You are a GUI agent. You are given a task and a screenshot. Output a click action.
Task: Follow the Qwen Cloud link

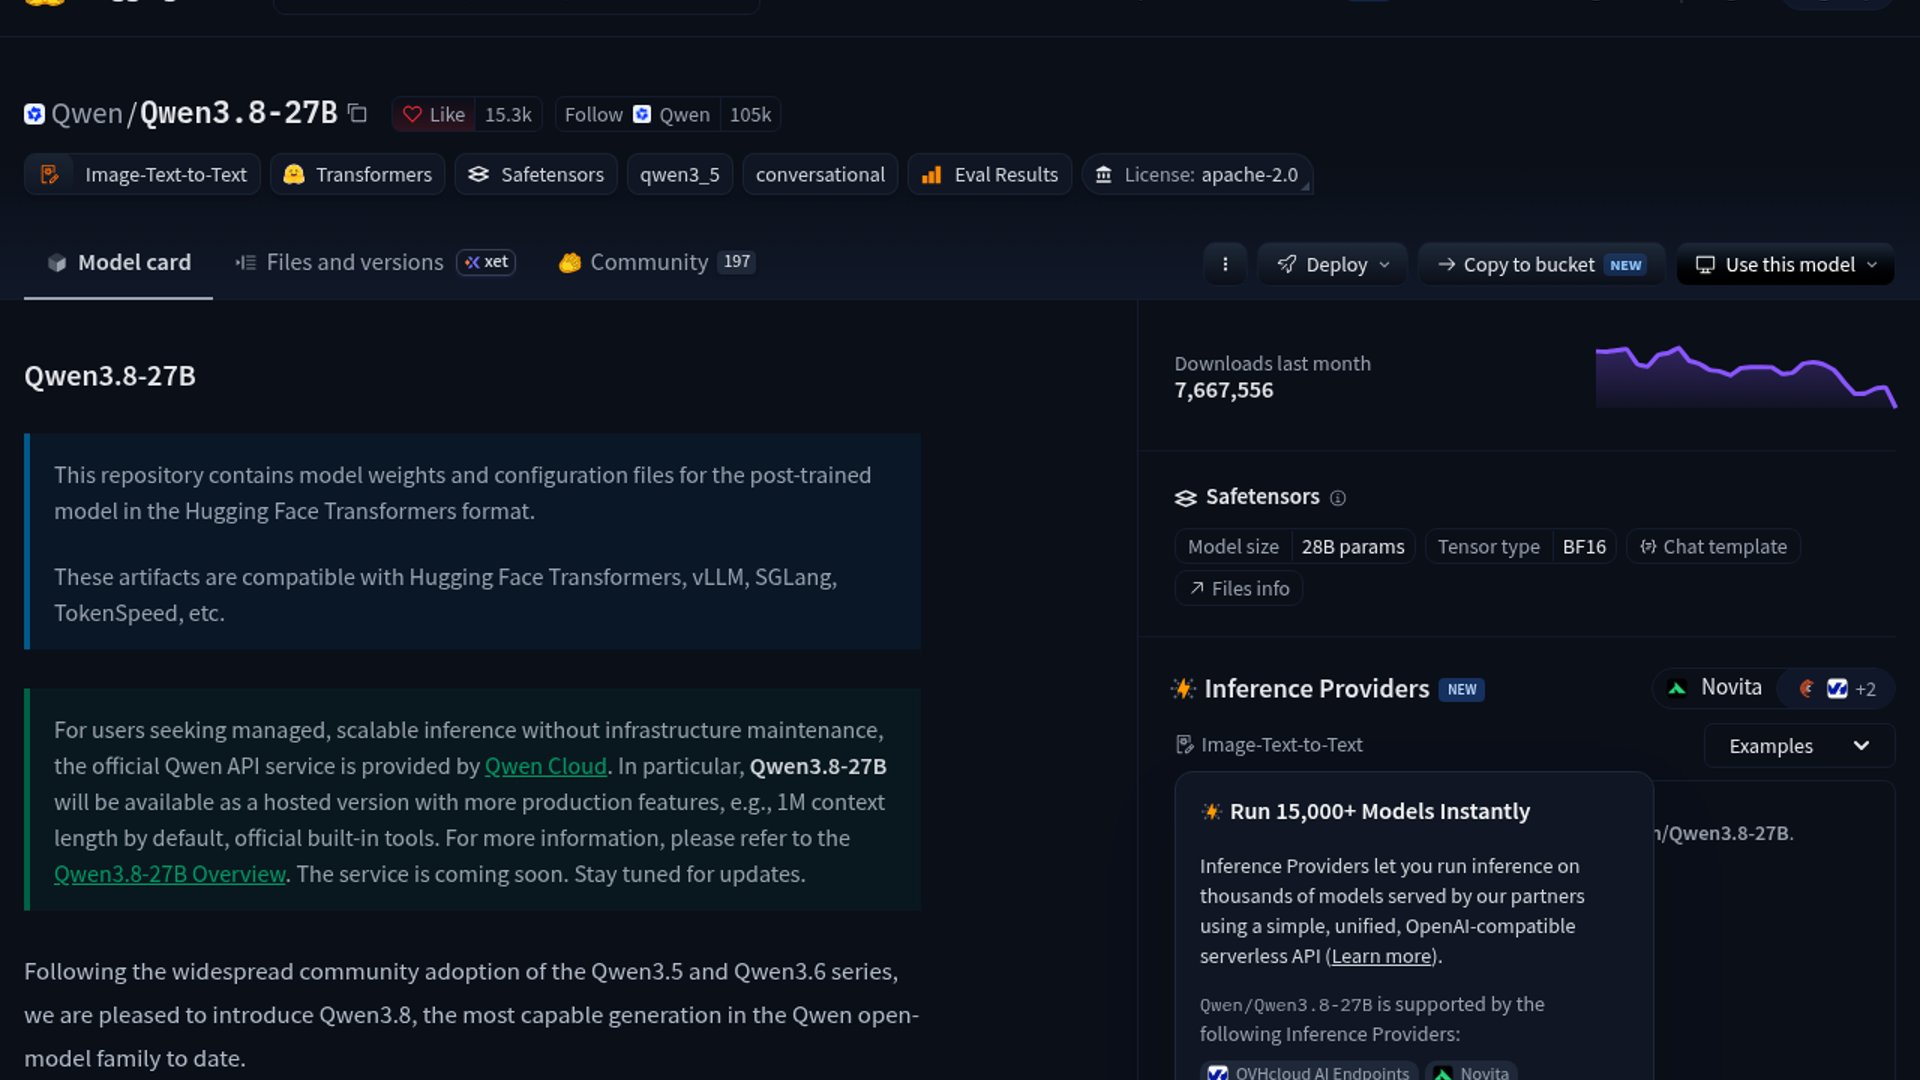pos(546,767)
